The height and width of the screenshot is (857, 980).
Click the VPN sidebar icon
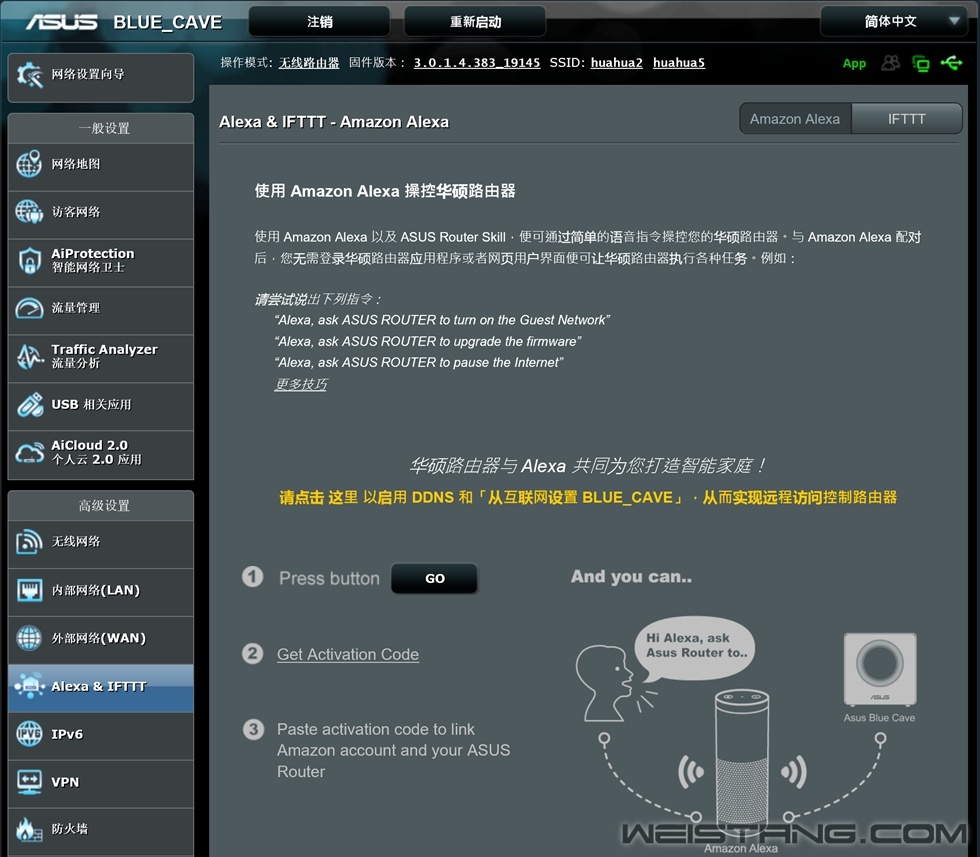point(29,782)
